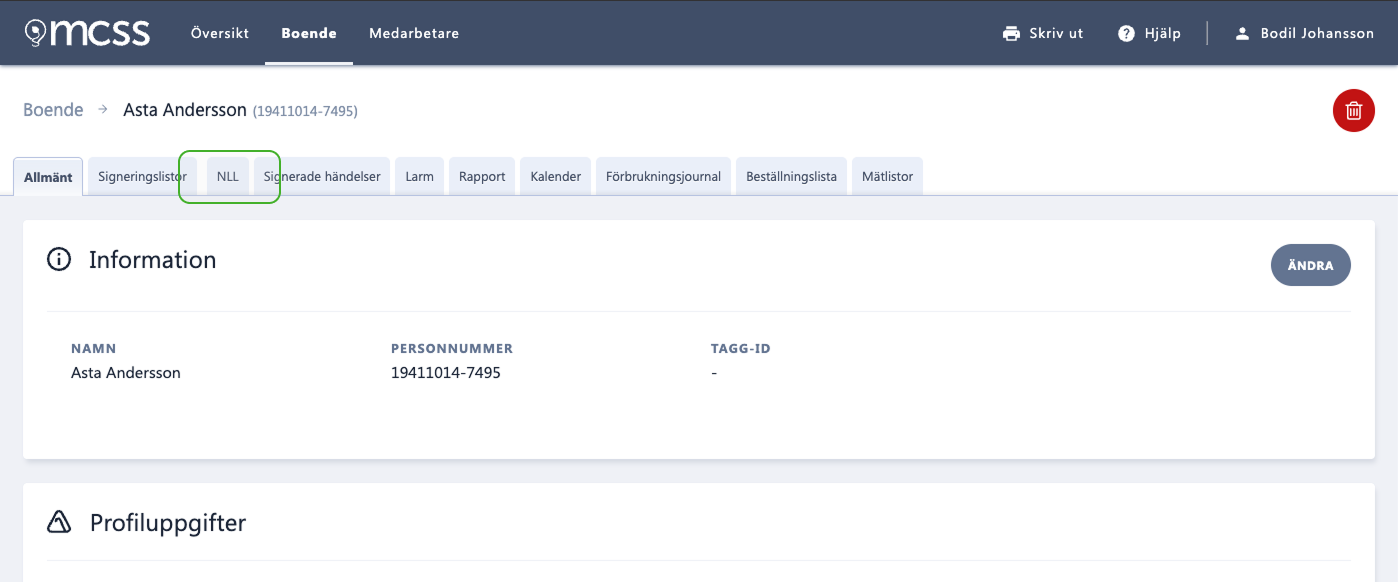The image size is (1398, 582).
Task: Click the Profiluppgifter triangle icon
Action: pyautogui.click(x=59, y=522)
